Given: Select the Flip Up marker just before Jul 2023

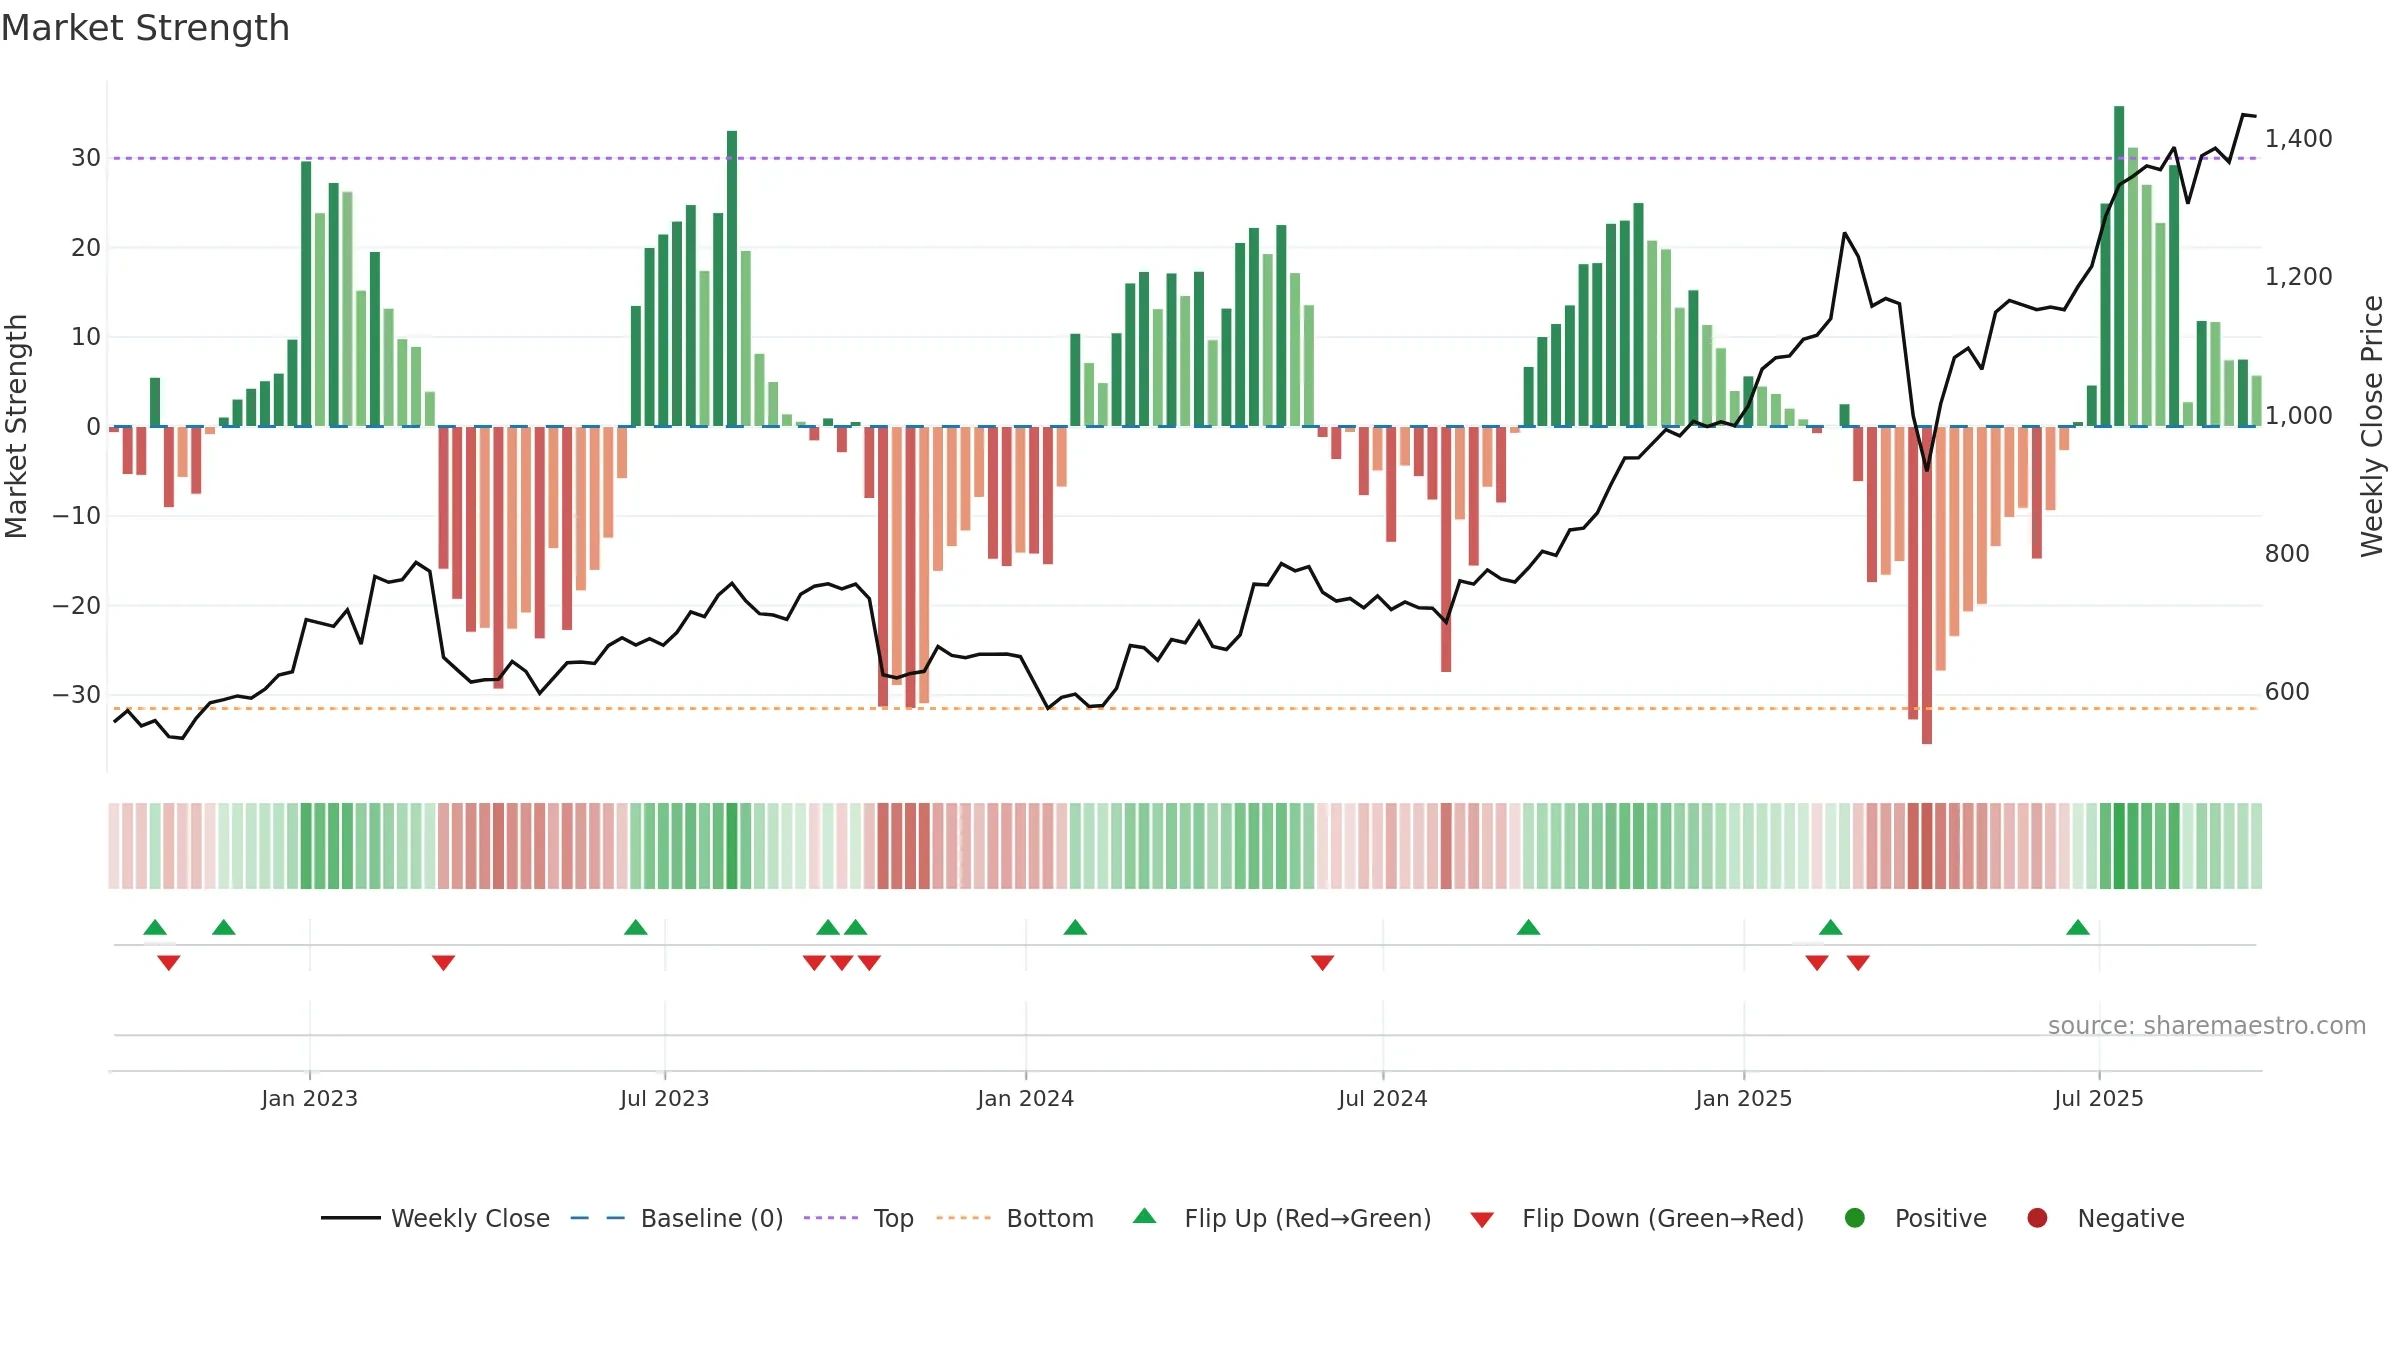Looking at the screenshot, I should pyautogui.click(x=636, y=927).
